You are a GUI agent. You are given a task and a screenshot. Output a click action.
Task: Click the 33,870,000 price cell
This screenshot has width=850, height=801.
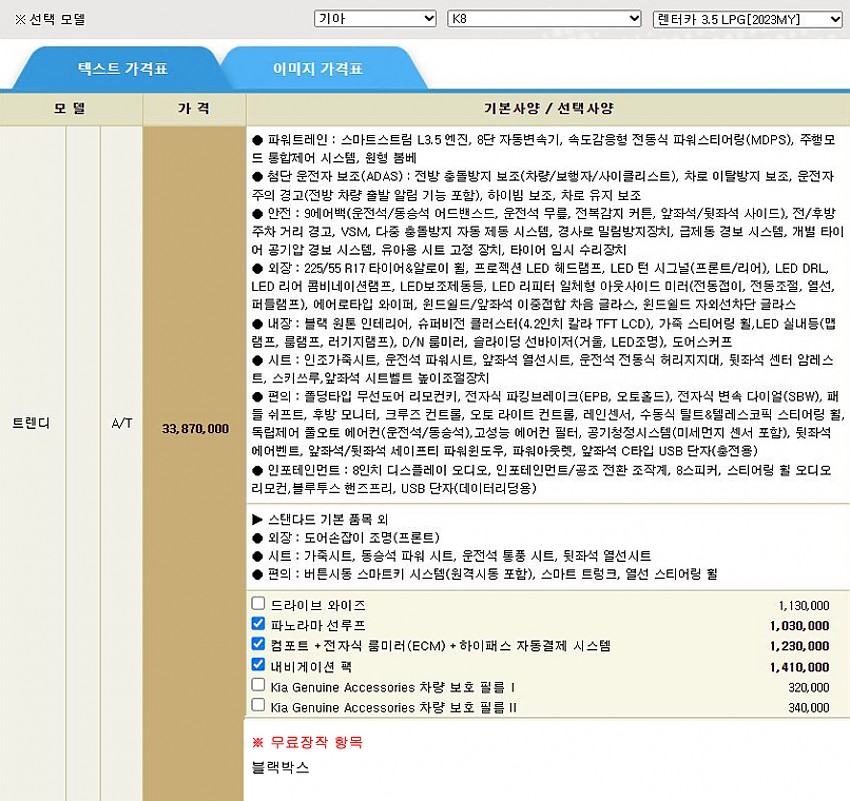coord(195,428)
